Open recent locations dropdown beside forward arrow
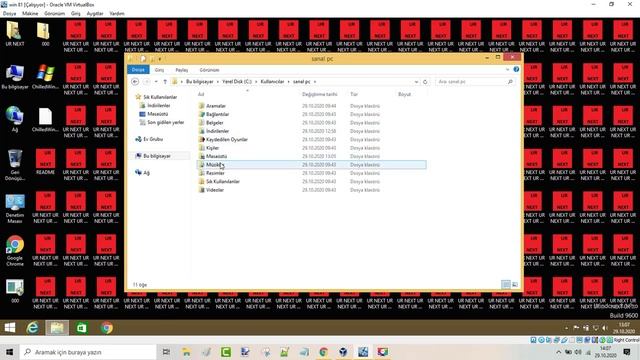 click(156, 82)
